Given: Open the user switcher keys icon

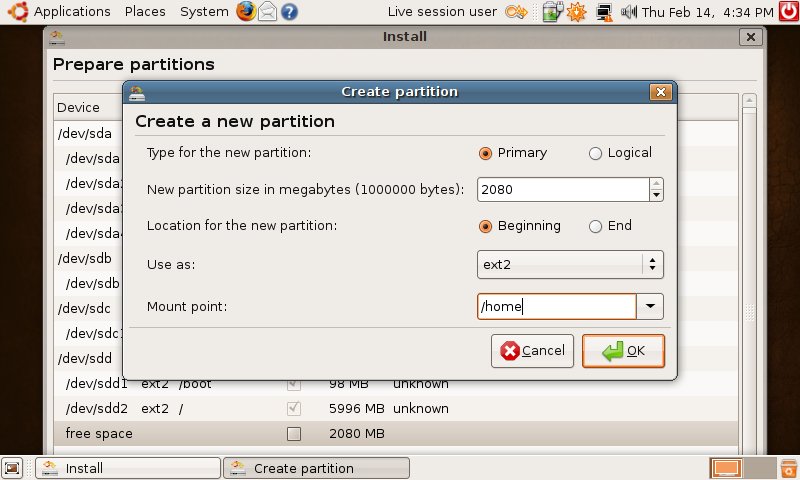Looking at the screenshot, I should click(x=516, y=11).
